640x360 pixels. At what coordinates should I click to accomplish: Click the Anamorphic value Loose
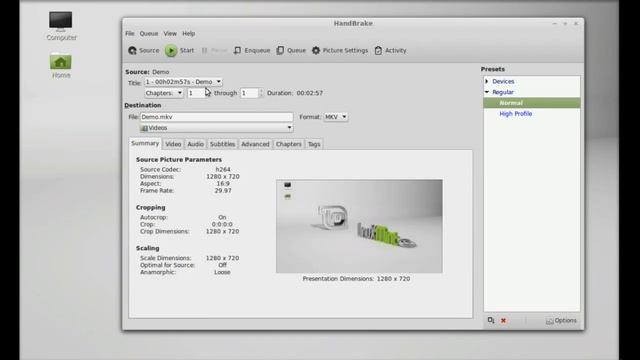point(222,272)
